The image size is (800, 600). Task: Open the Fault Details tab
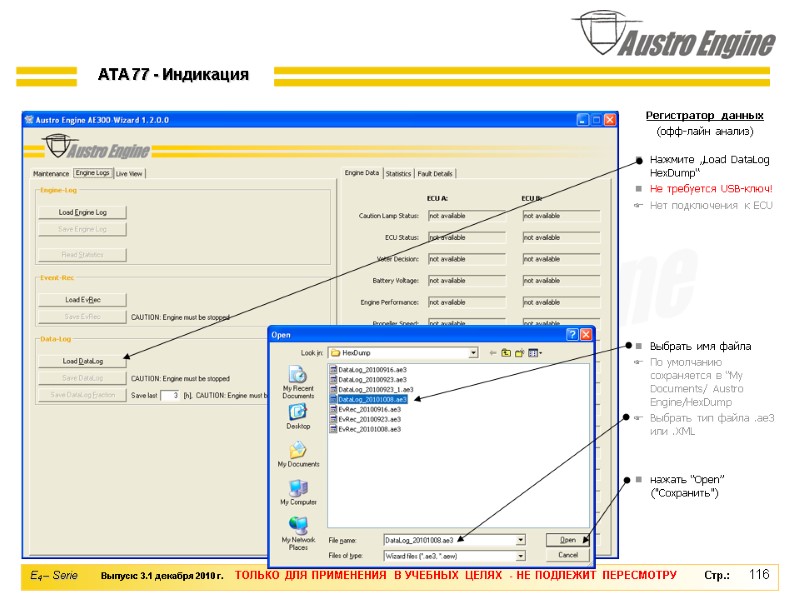[x=435, y=174]
